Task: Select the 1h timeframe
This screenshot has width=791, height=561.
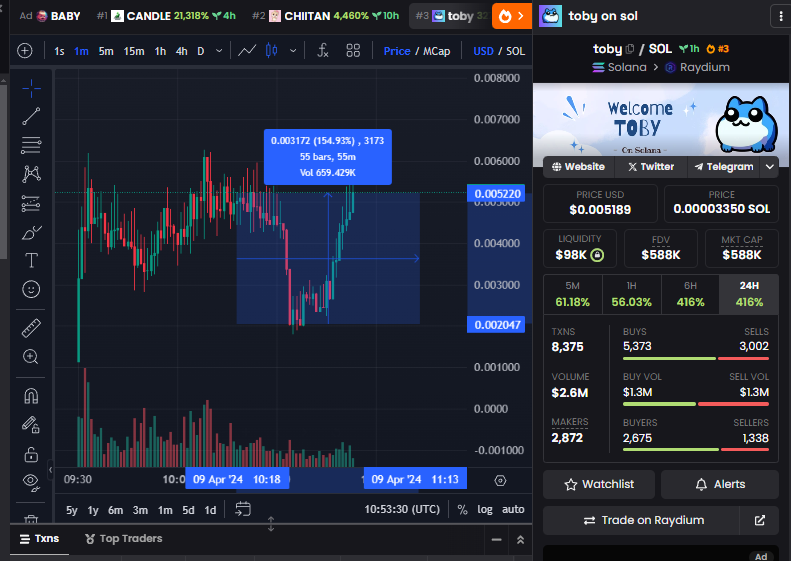Action: tap(160, 51)
